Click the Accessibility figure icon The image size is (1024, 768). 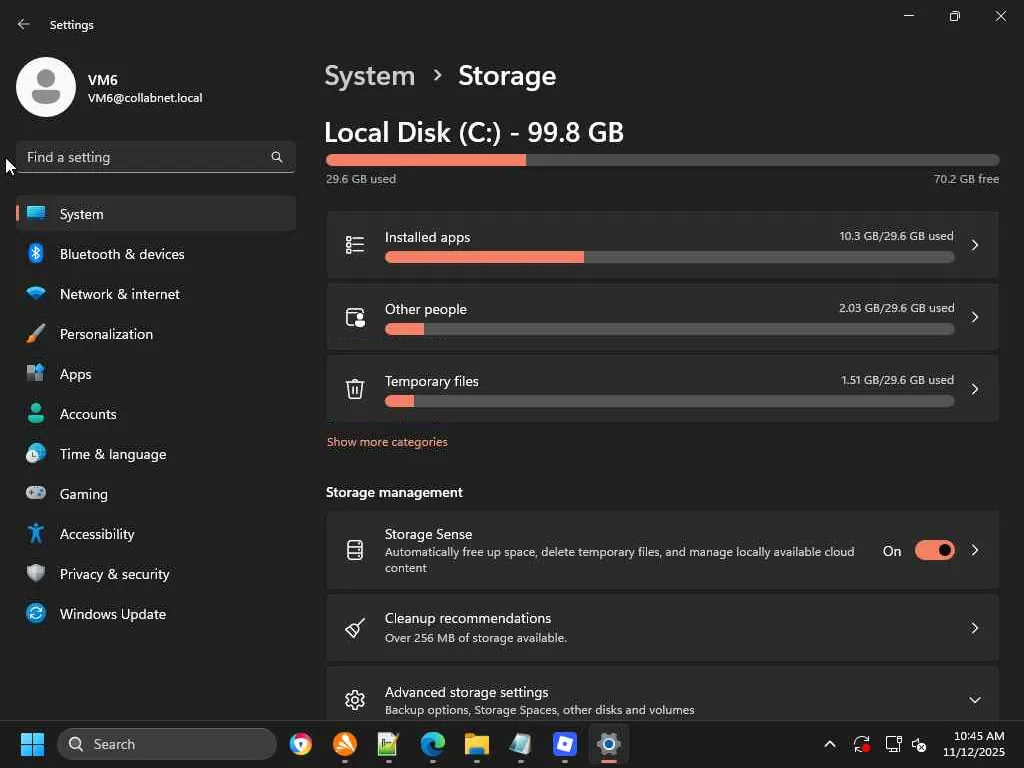(36, 534)
